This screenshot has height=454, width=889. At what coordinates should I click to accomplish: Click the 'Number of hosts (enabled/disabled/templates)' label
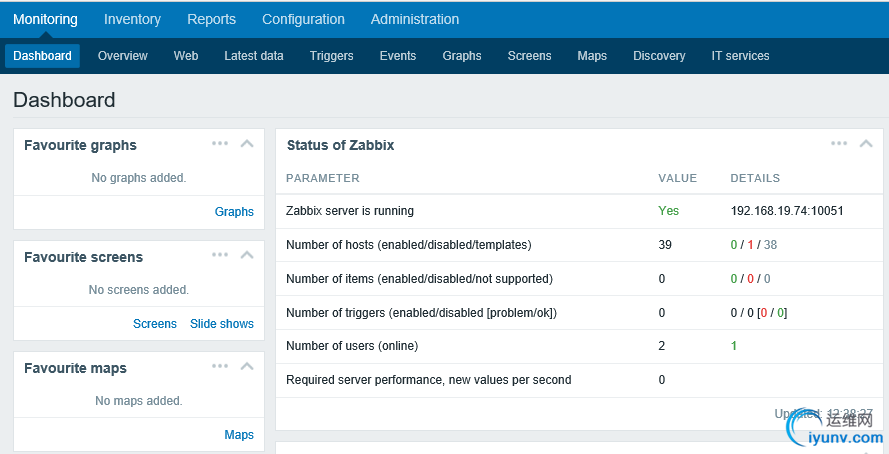click(409, 245)
